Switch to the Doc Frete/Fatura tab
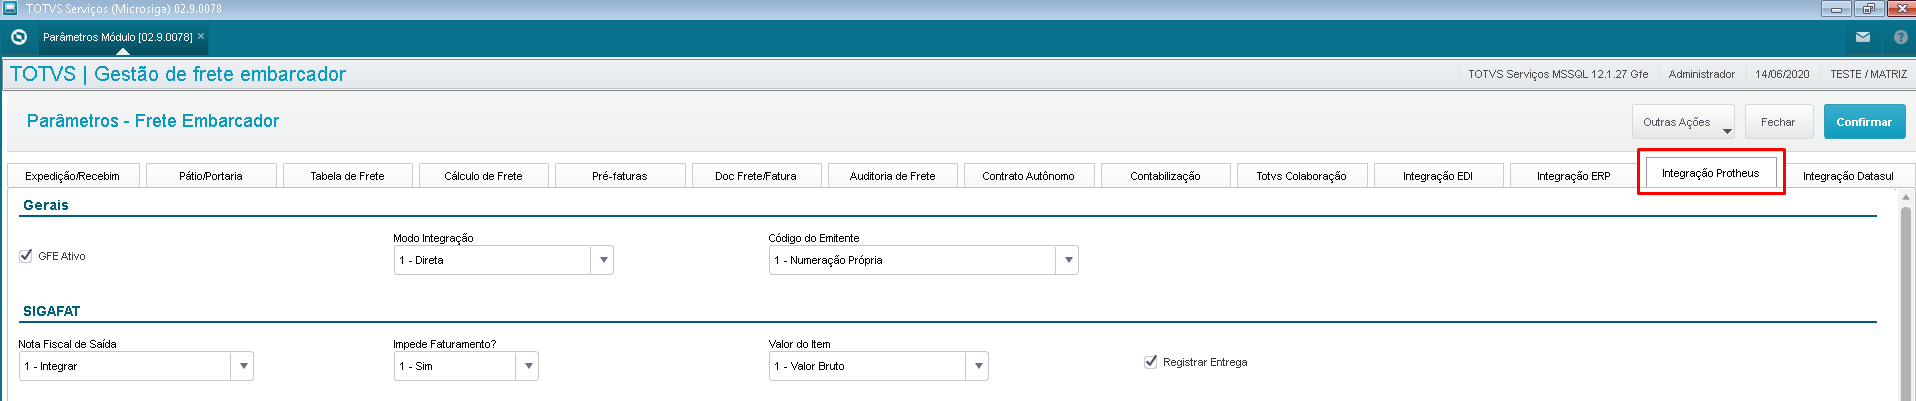The image size is (1916, 401). (x=756, y=176)
